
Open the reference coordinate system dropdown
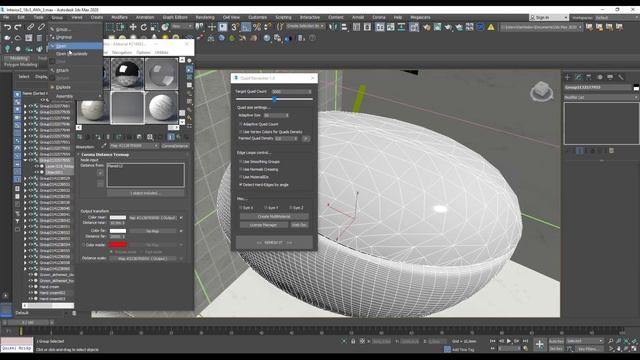click(182, 27)
